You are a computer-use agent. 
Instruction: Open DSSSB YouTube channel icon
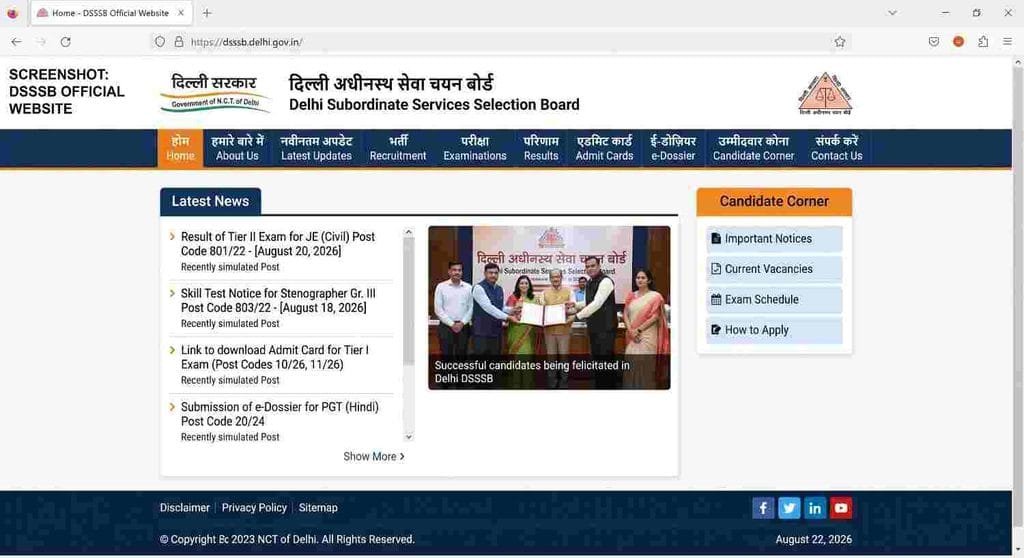tap(841, 508)
